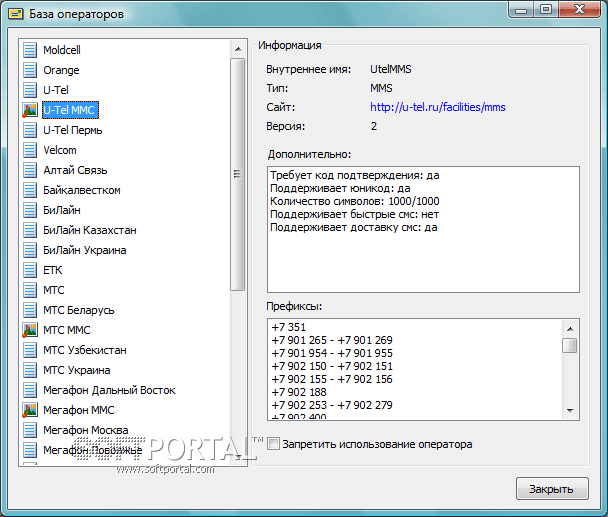Click the MMS picture icon for U-Tel ММС

coord(30,110)
